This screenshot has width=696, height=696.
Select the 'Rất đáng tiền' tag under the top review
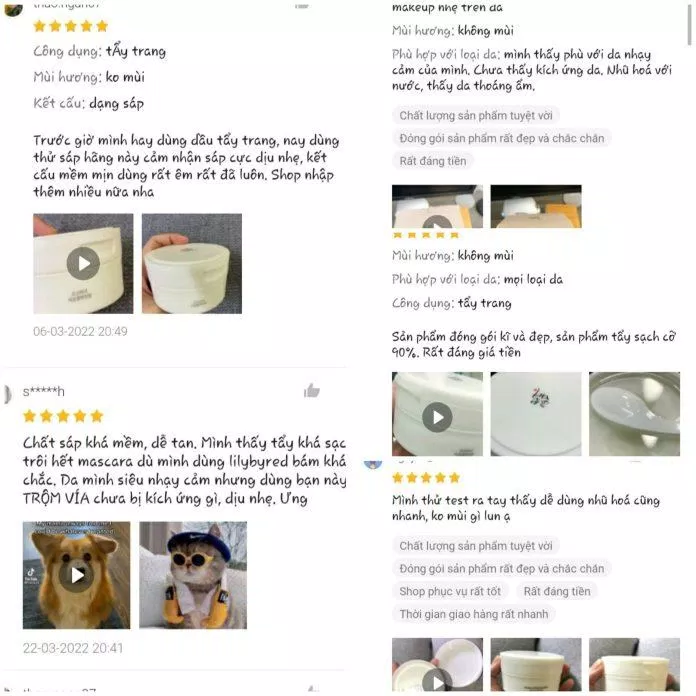[x=433, y=161]
